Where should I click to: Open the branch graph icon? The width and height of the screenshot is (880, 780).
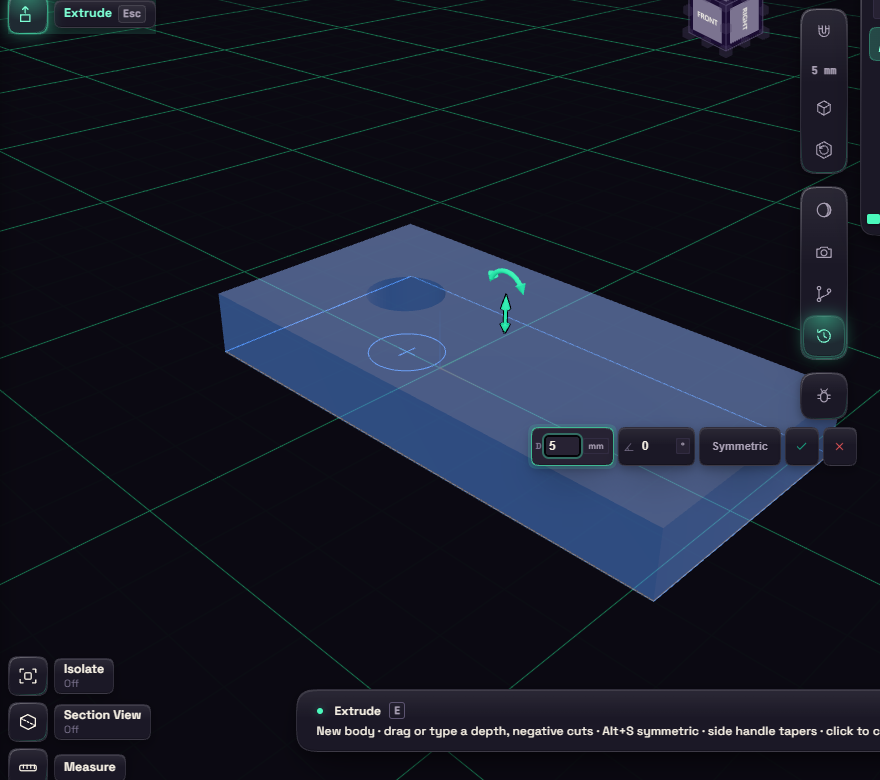click(x=823, y=294)
